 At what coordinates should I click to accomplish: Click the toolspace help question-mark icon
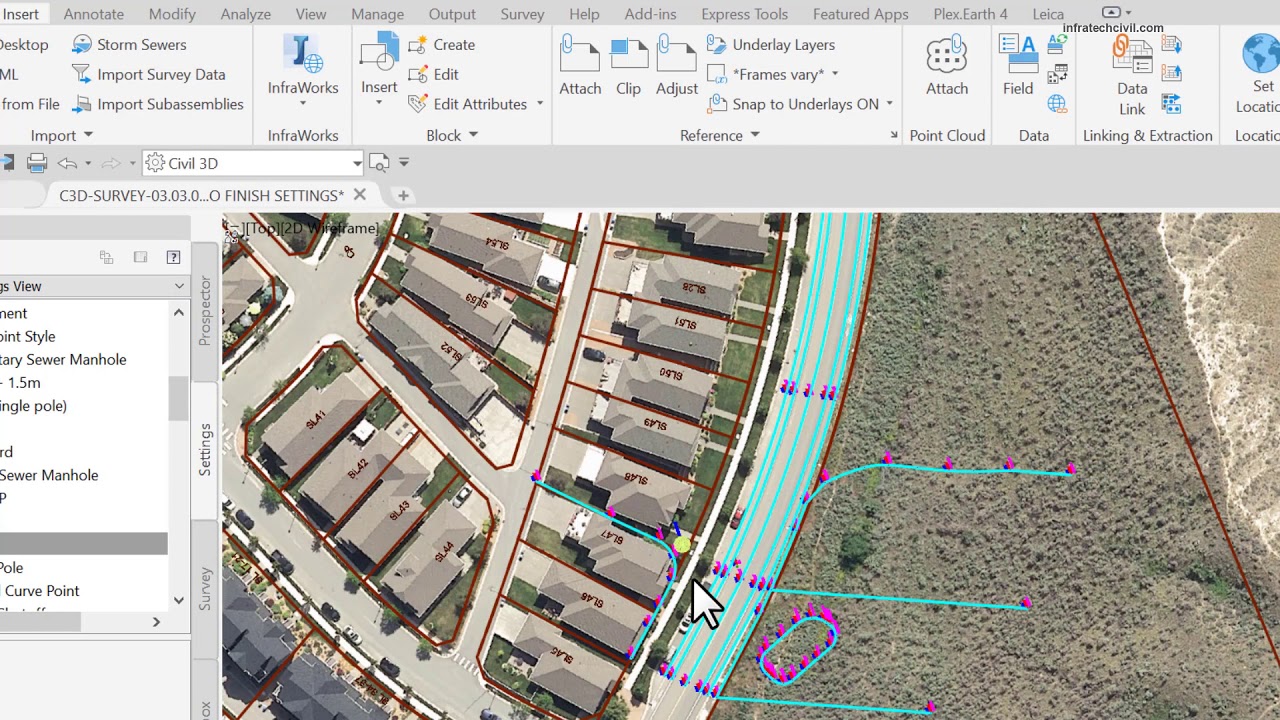click(x=173, y=257)
